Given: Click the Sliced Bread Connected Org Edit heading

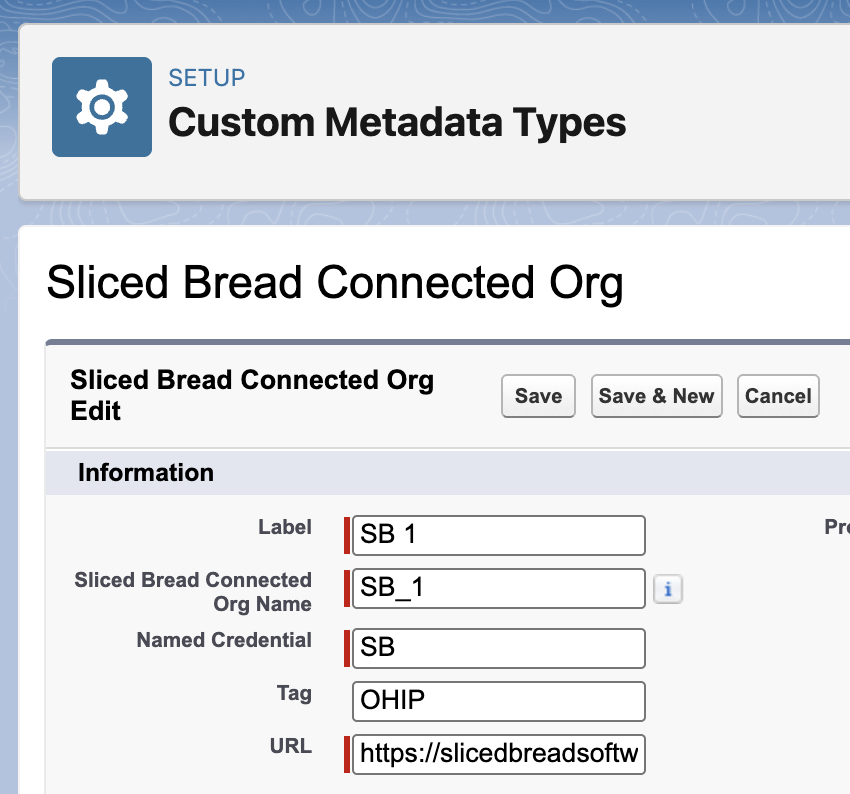Looking at the screenshot, I should (252, 395).
